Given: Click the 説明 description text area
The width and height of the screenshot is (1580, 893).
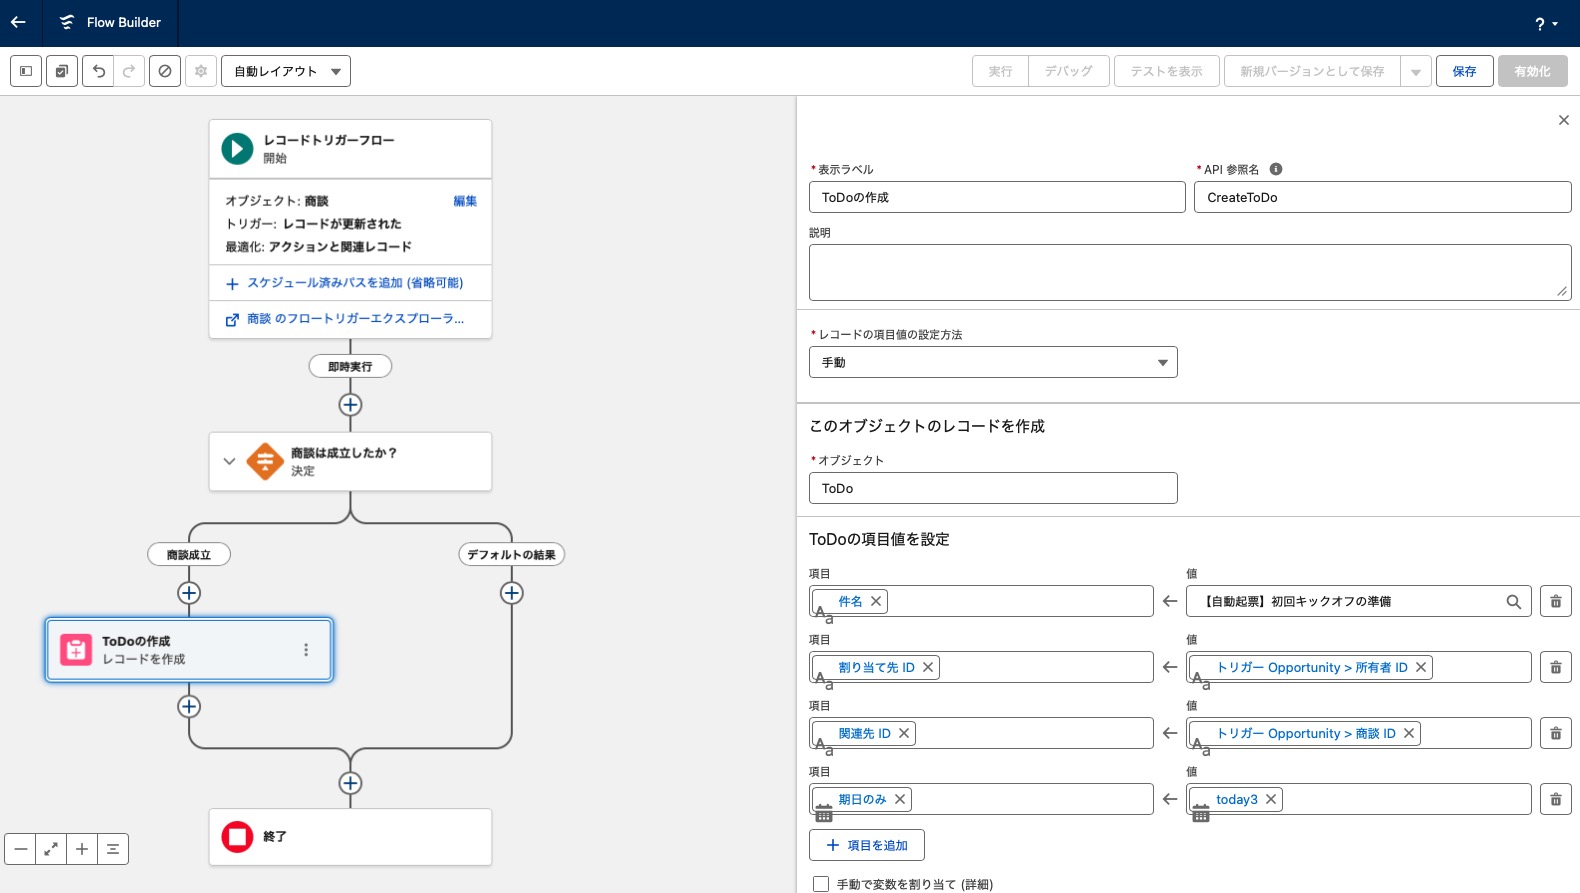Looking at the screenshot, I should [1190, 272].
